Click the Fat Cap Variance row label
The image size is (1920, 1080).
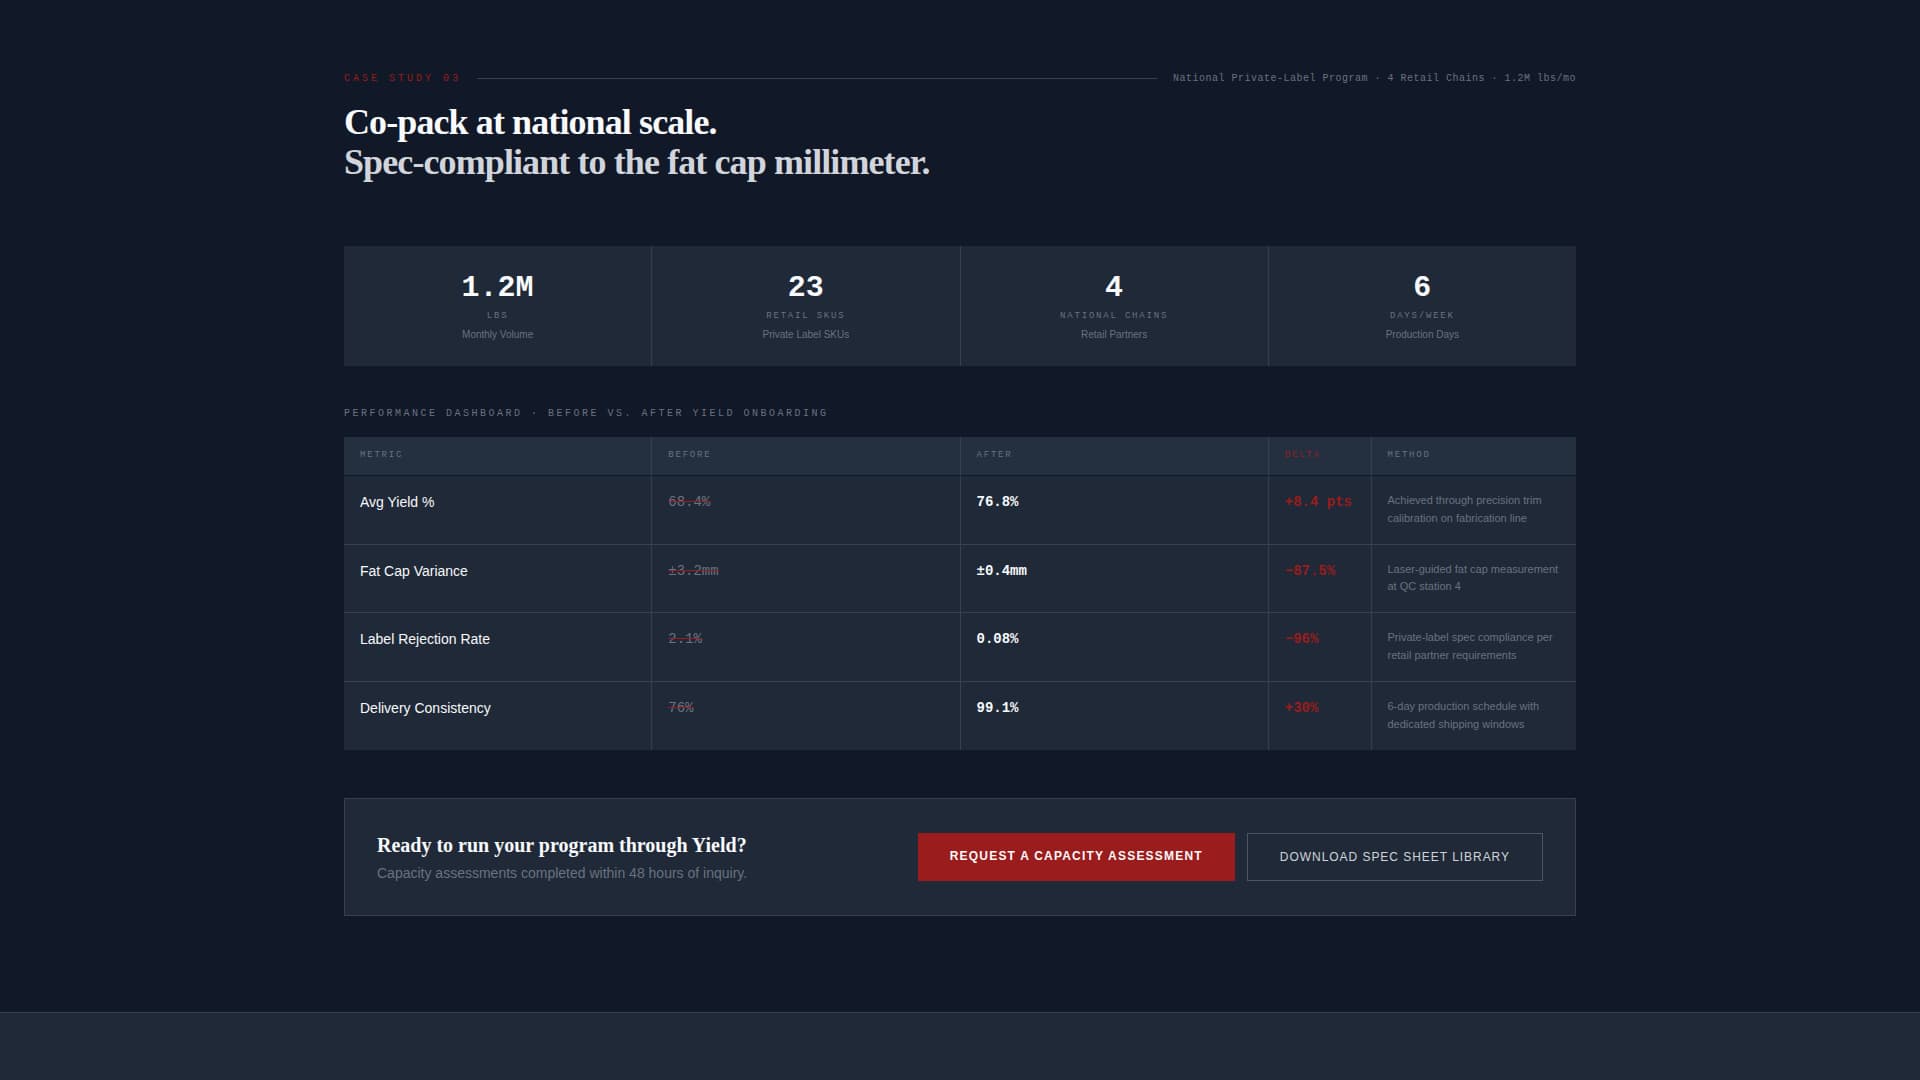413,571
